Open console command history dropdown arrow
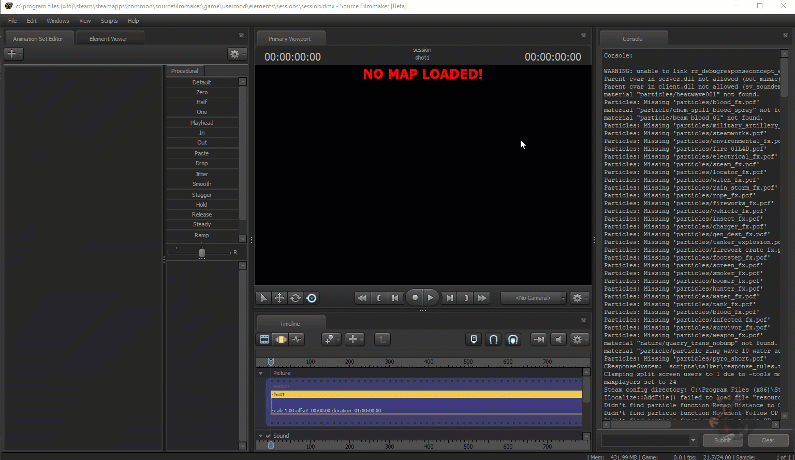795x460 pixels. coord(693,440)
